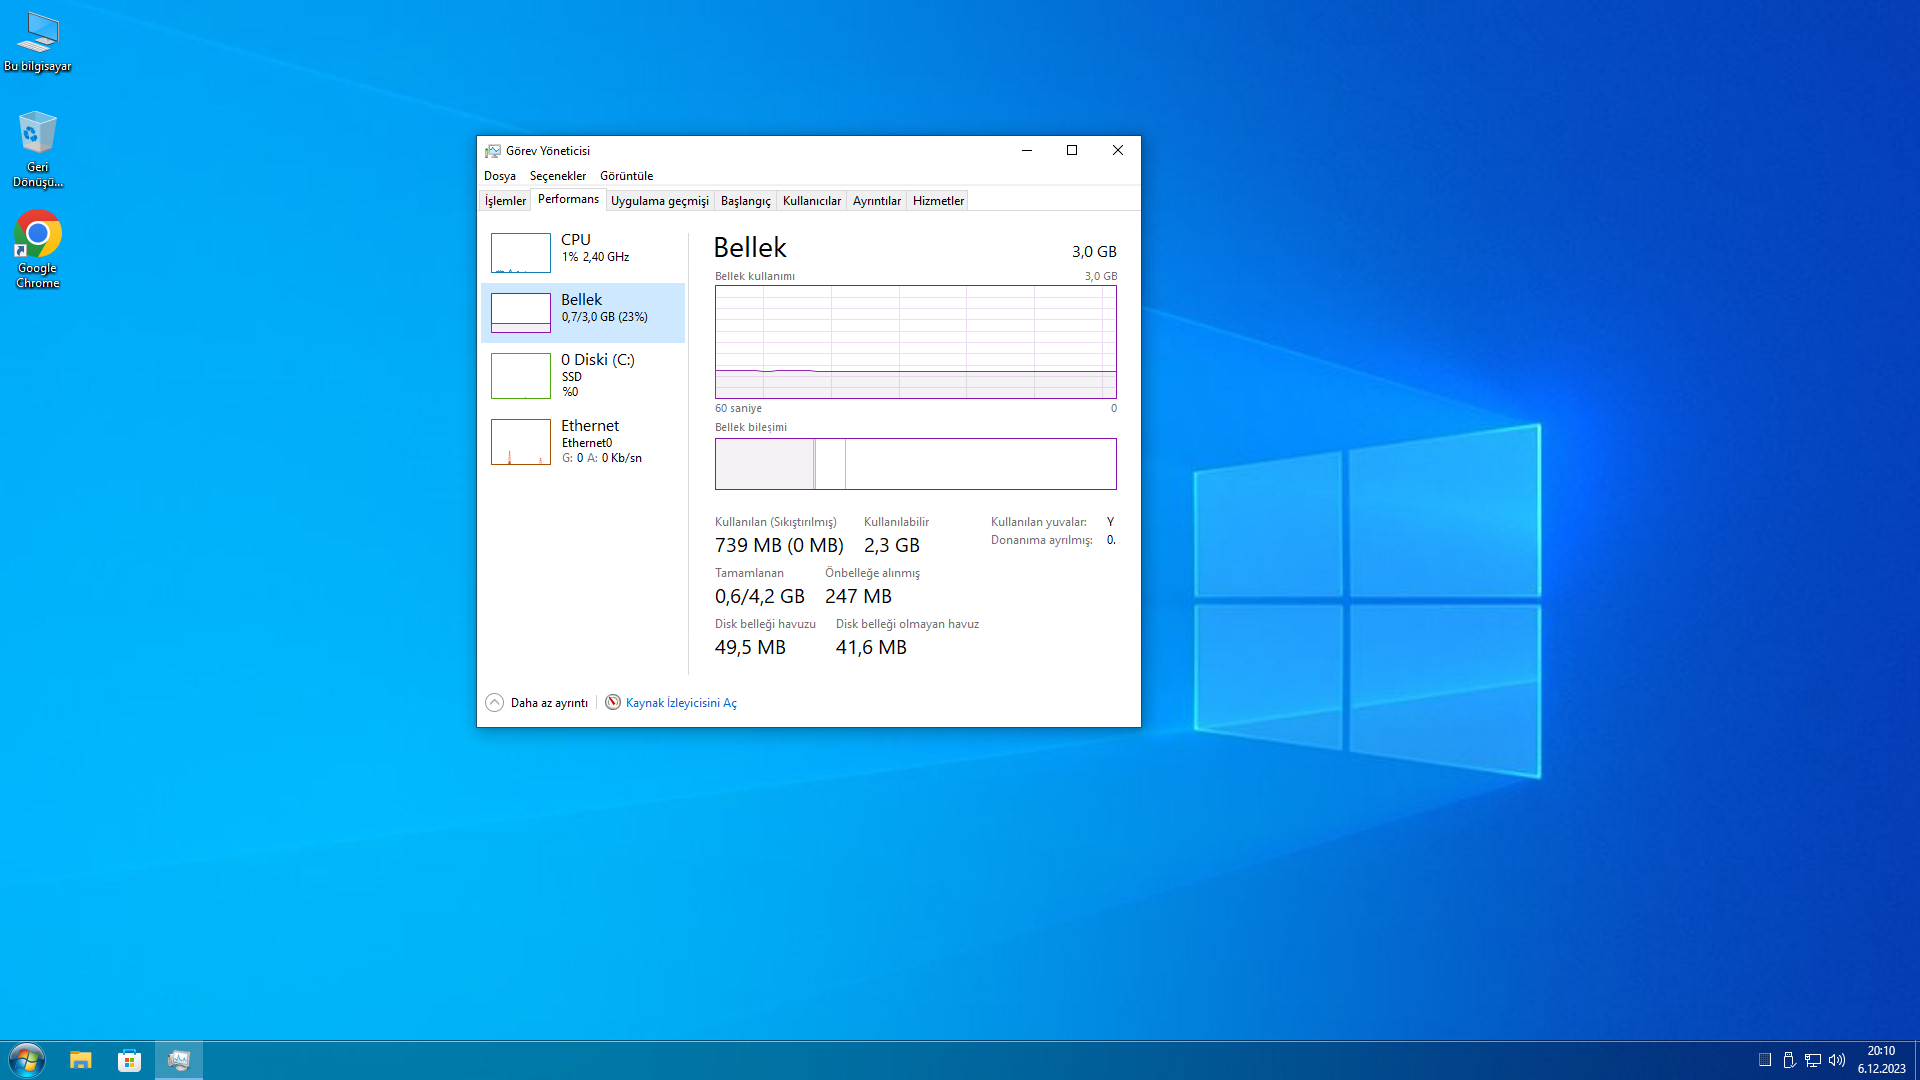Viewport: 1920px width, 1080px height.
Task: Select the Bellek mini graph thumbnail
Action: tap(520, 313)
